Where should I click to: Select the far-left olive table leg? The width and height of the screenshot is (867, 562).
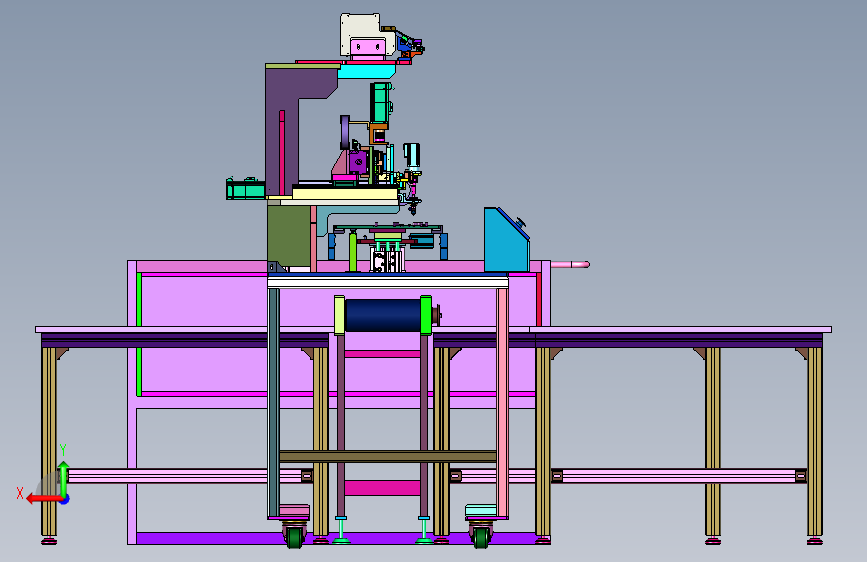coord(49,443)
